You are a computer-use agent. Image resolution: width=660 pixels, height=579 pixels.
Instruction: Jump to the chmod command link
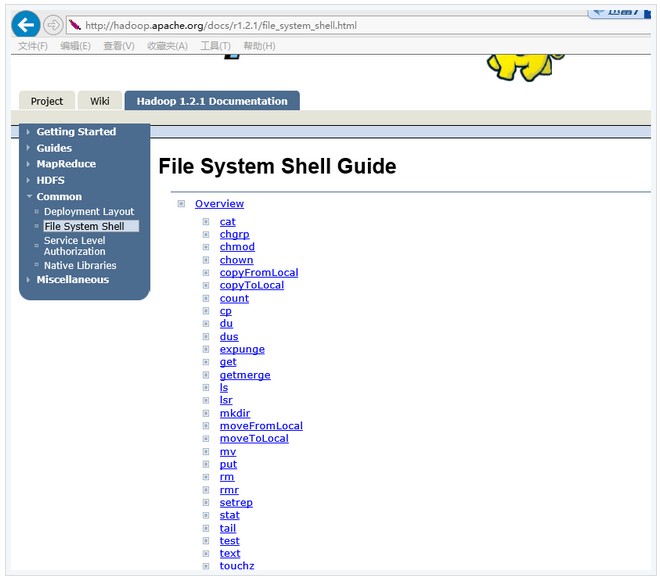[237, 247]
